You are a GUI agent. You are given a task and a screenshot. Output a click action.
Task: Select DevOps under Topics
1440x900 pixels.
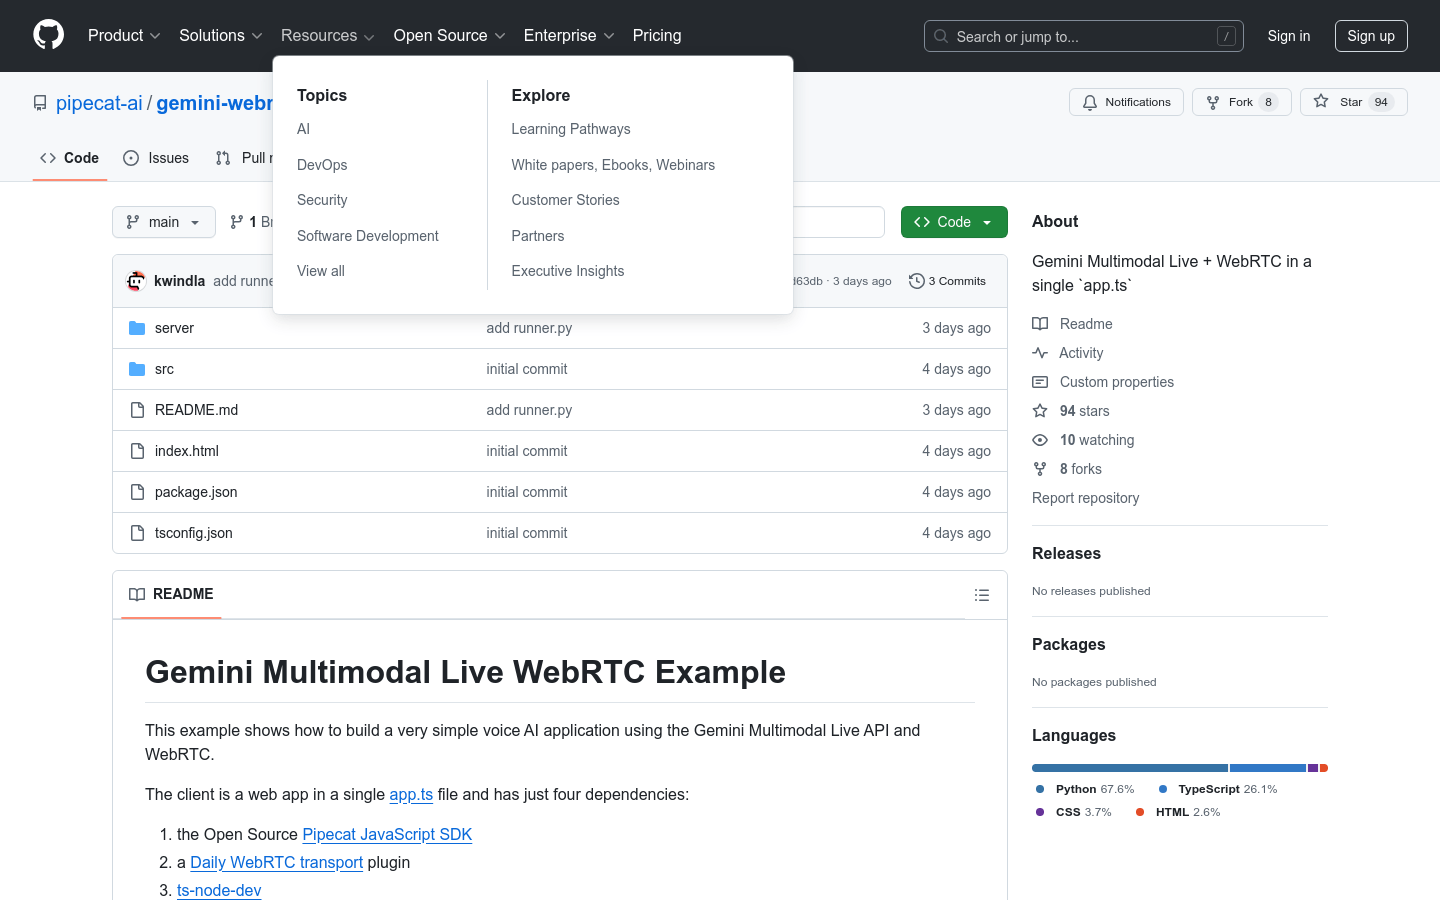[322, 165]
